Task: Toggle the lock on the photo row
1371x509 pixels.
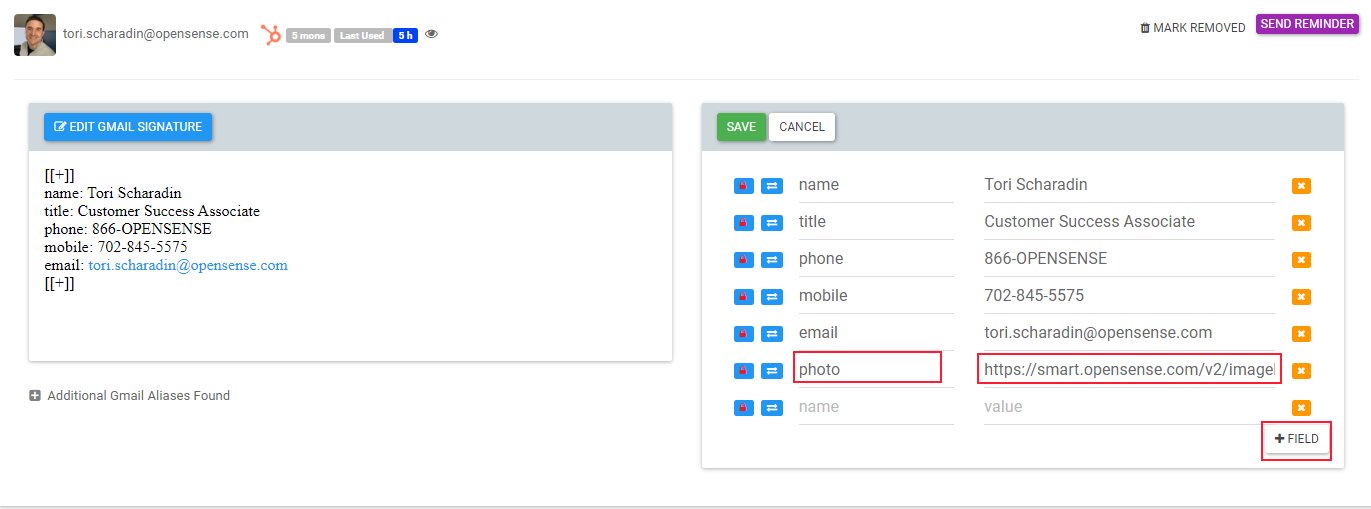Action: (x=743, y=371)
